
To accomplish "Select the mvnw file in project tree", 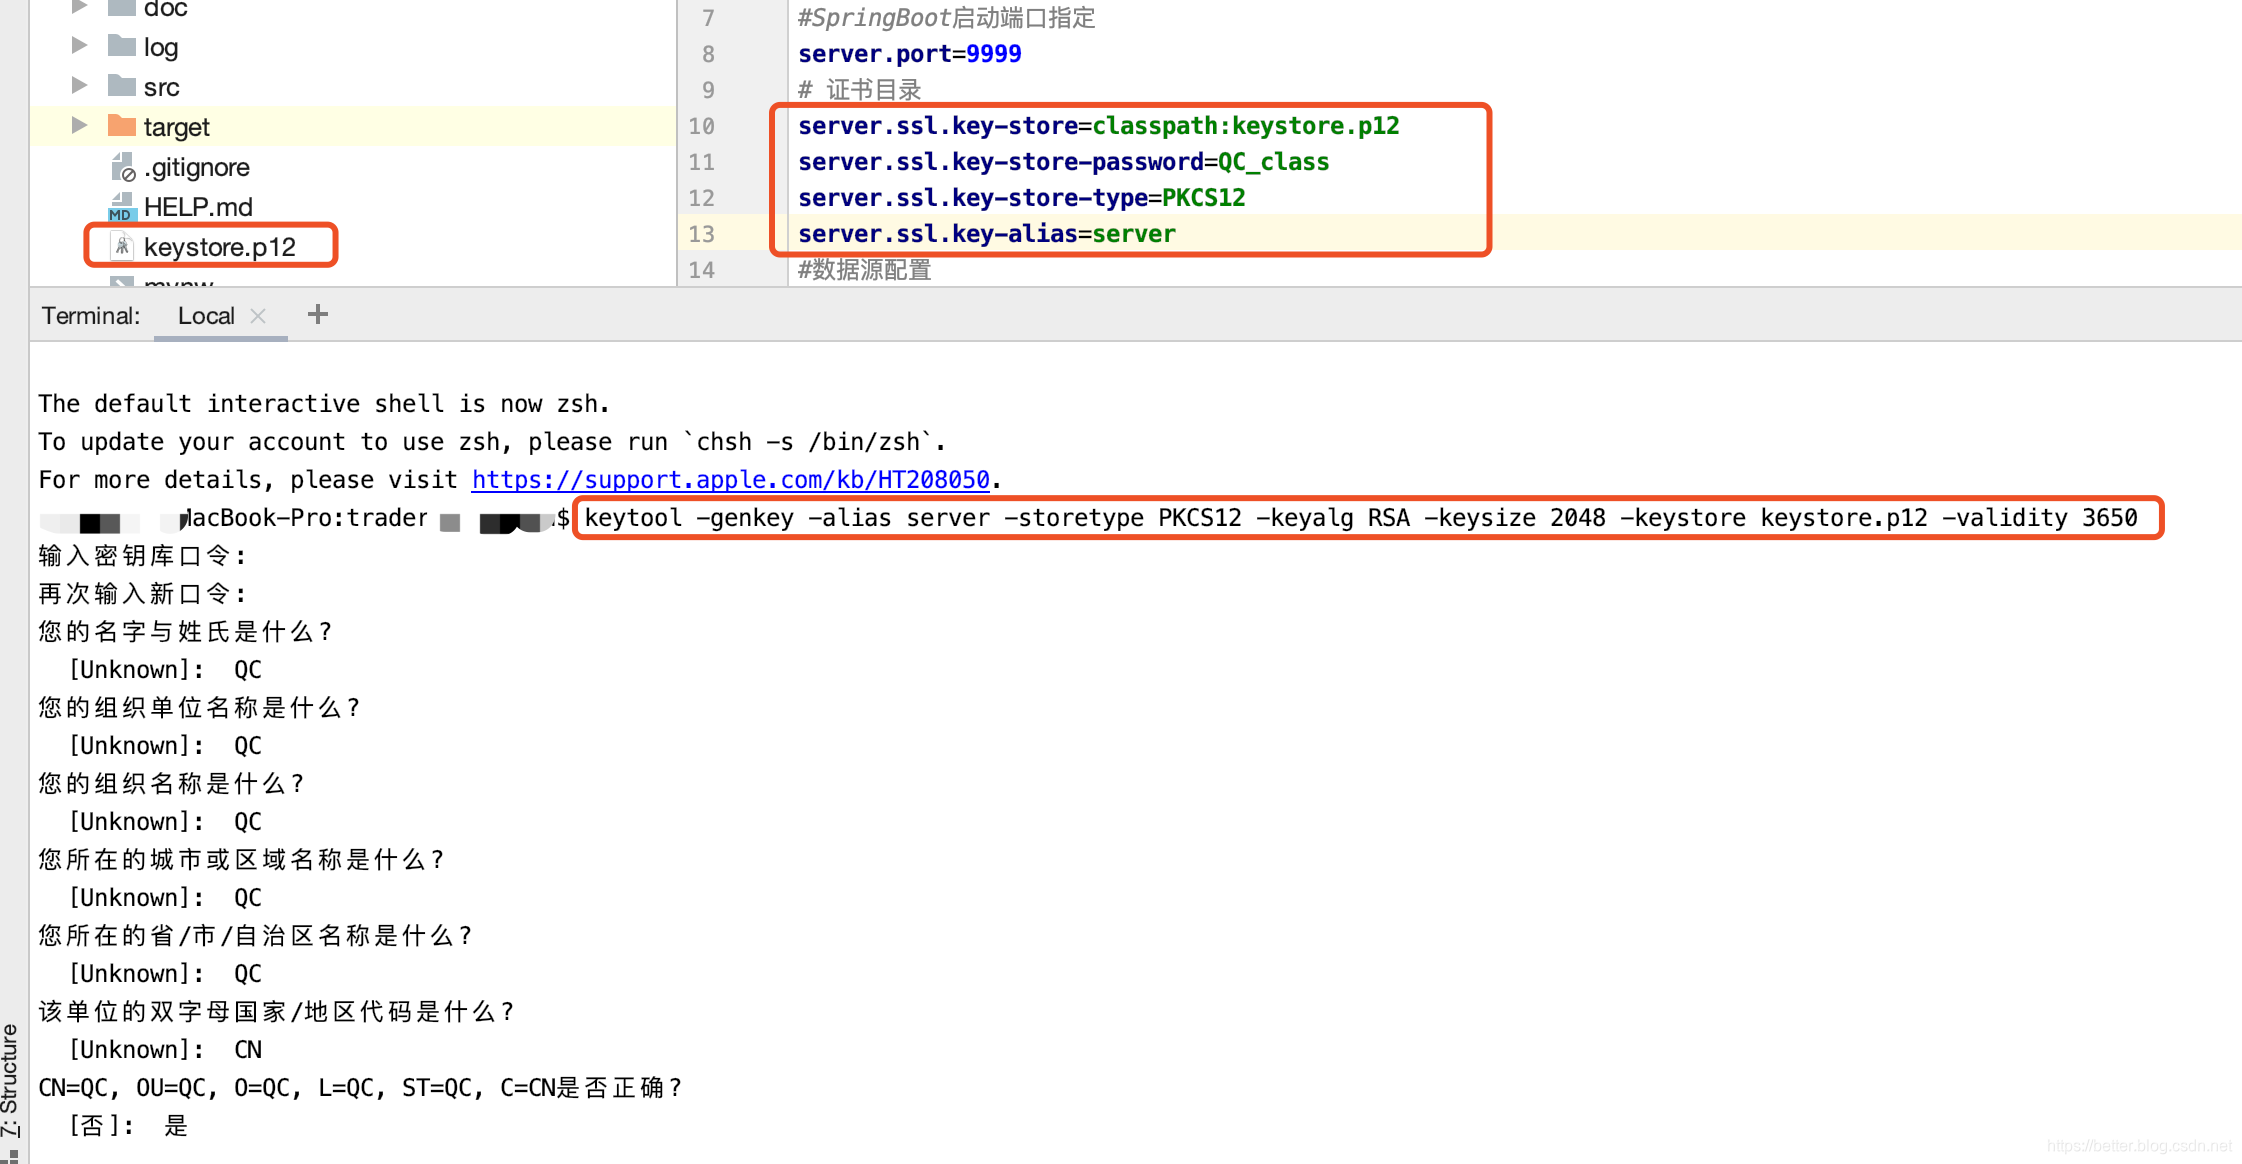I will click(x=180, y=285).
